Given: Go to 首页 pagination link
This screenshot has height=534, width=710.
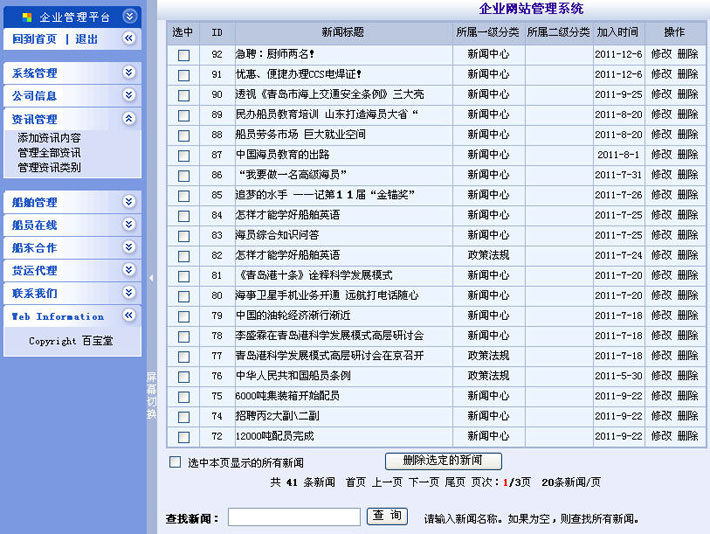Looking at the screenshot, I should click(x=355, y=482).
